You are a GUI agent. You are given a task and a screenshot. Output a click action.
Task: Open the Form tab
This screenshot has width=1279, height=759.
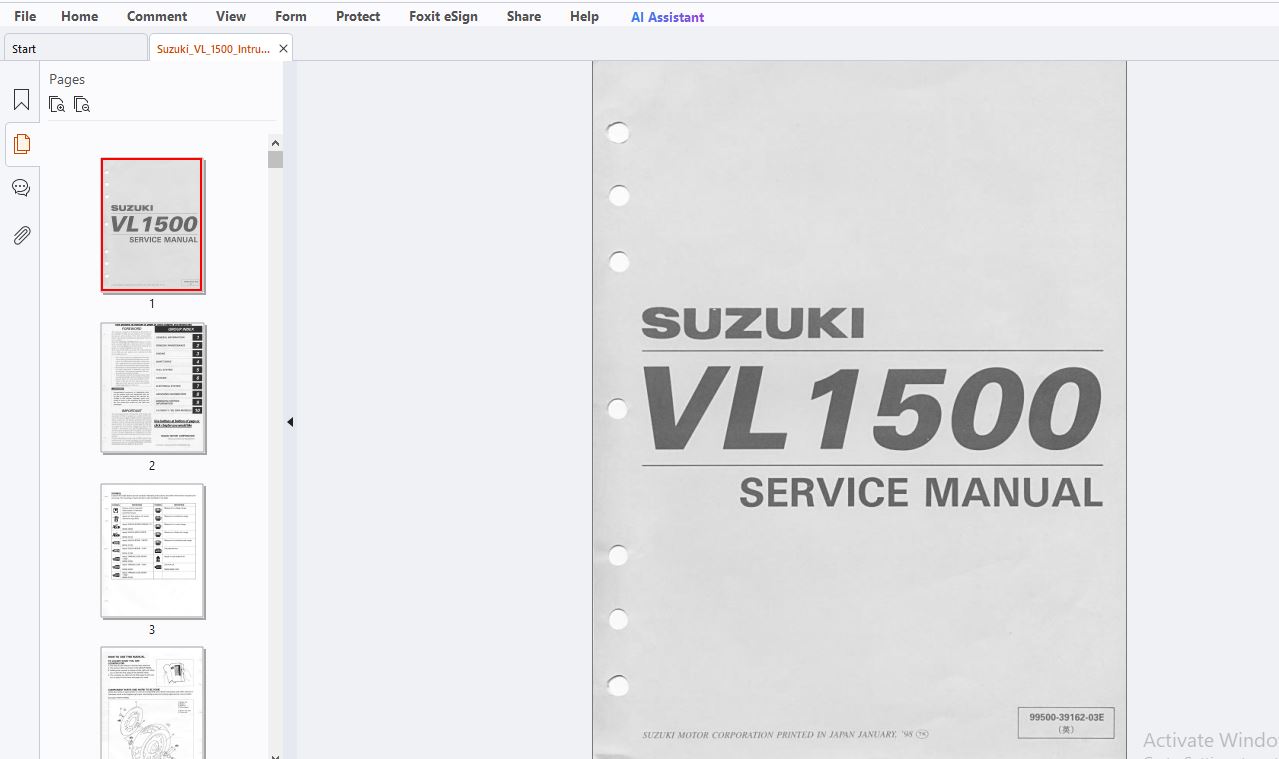click(x=291, y=16)
